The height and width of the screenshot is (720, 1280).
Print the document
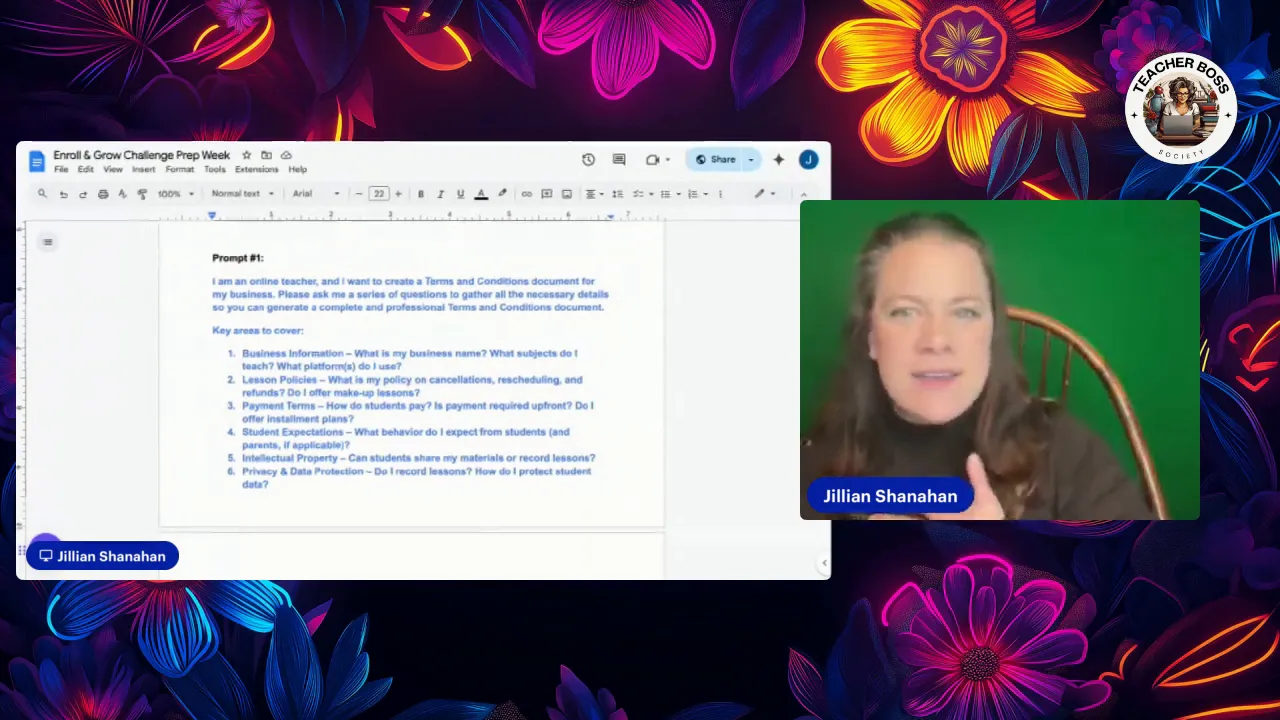[x=103, y=194]
